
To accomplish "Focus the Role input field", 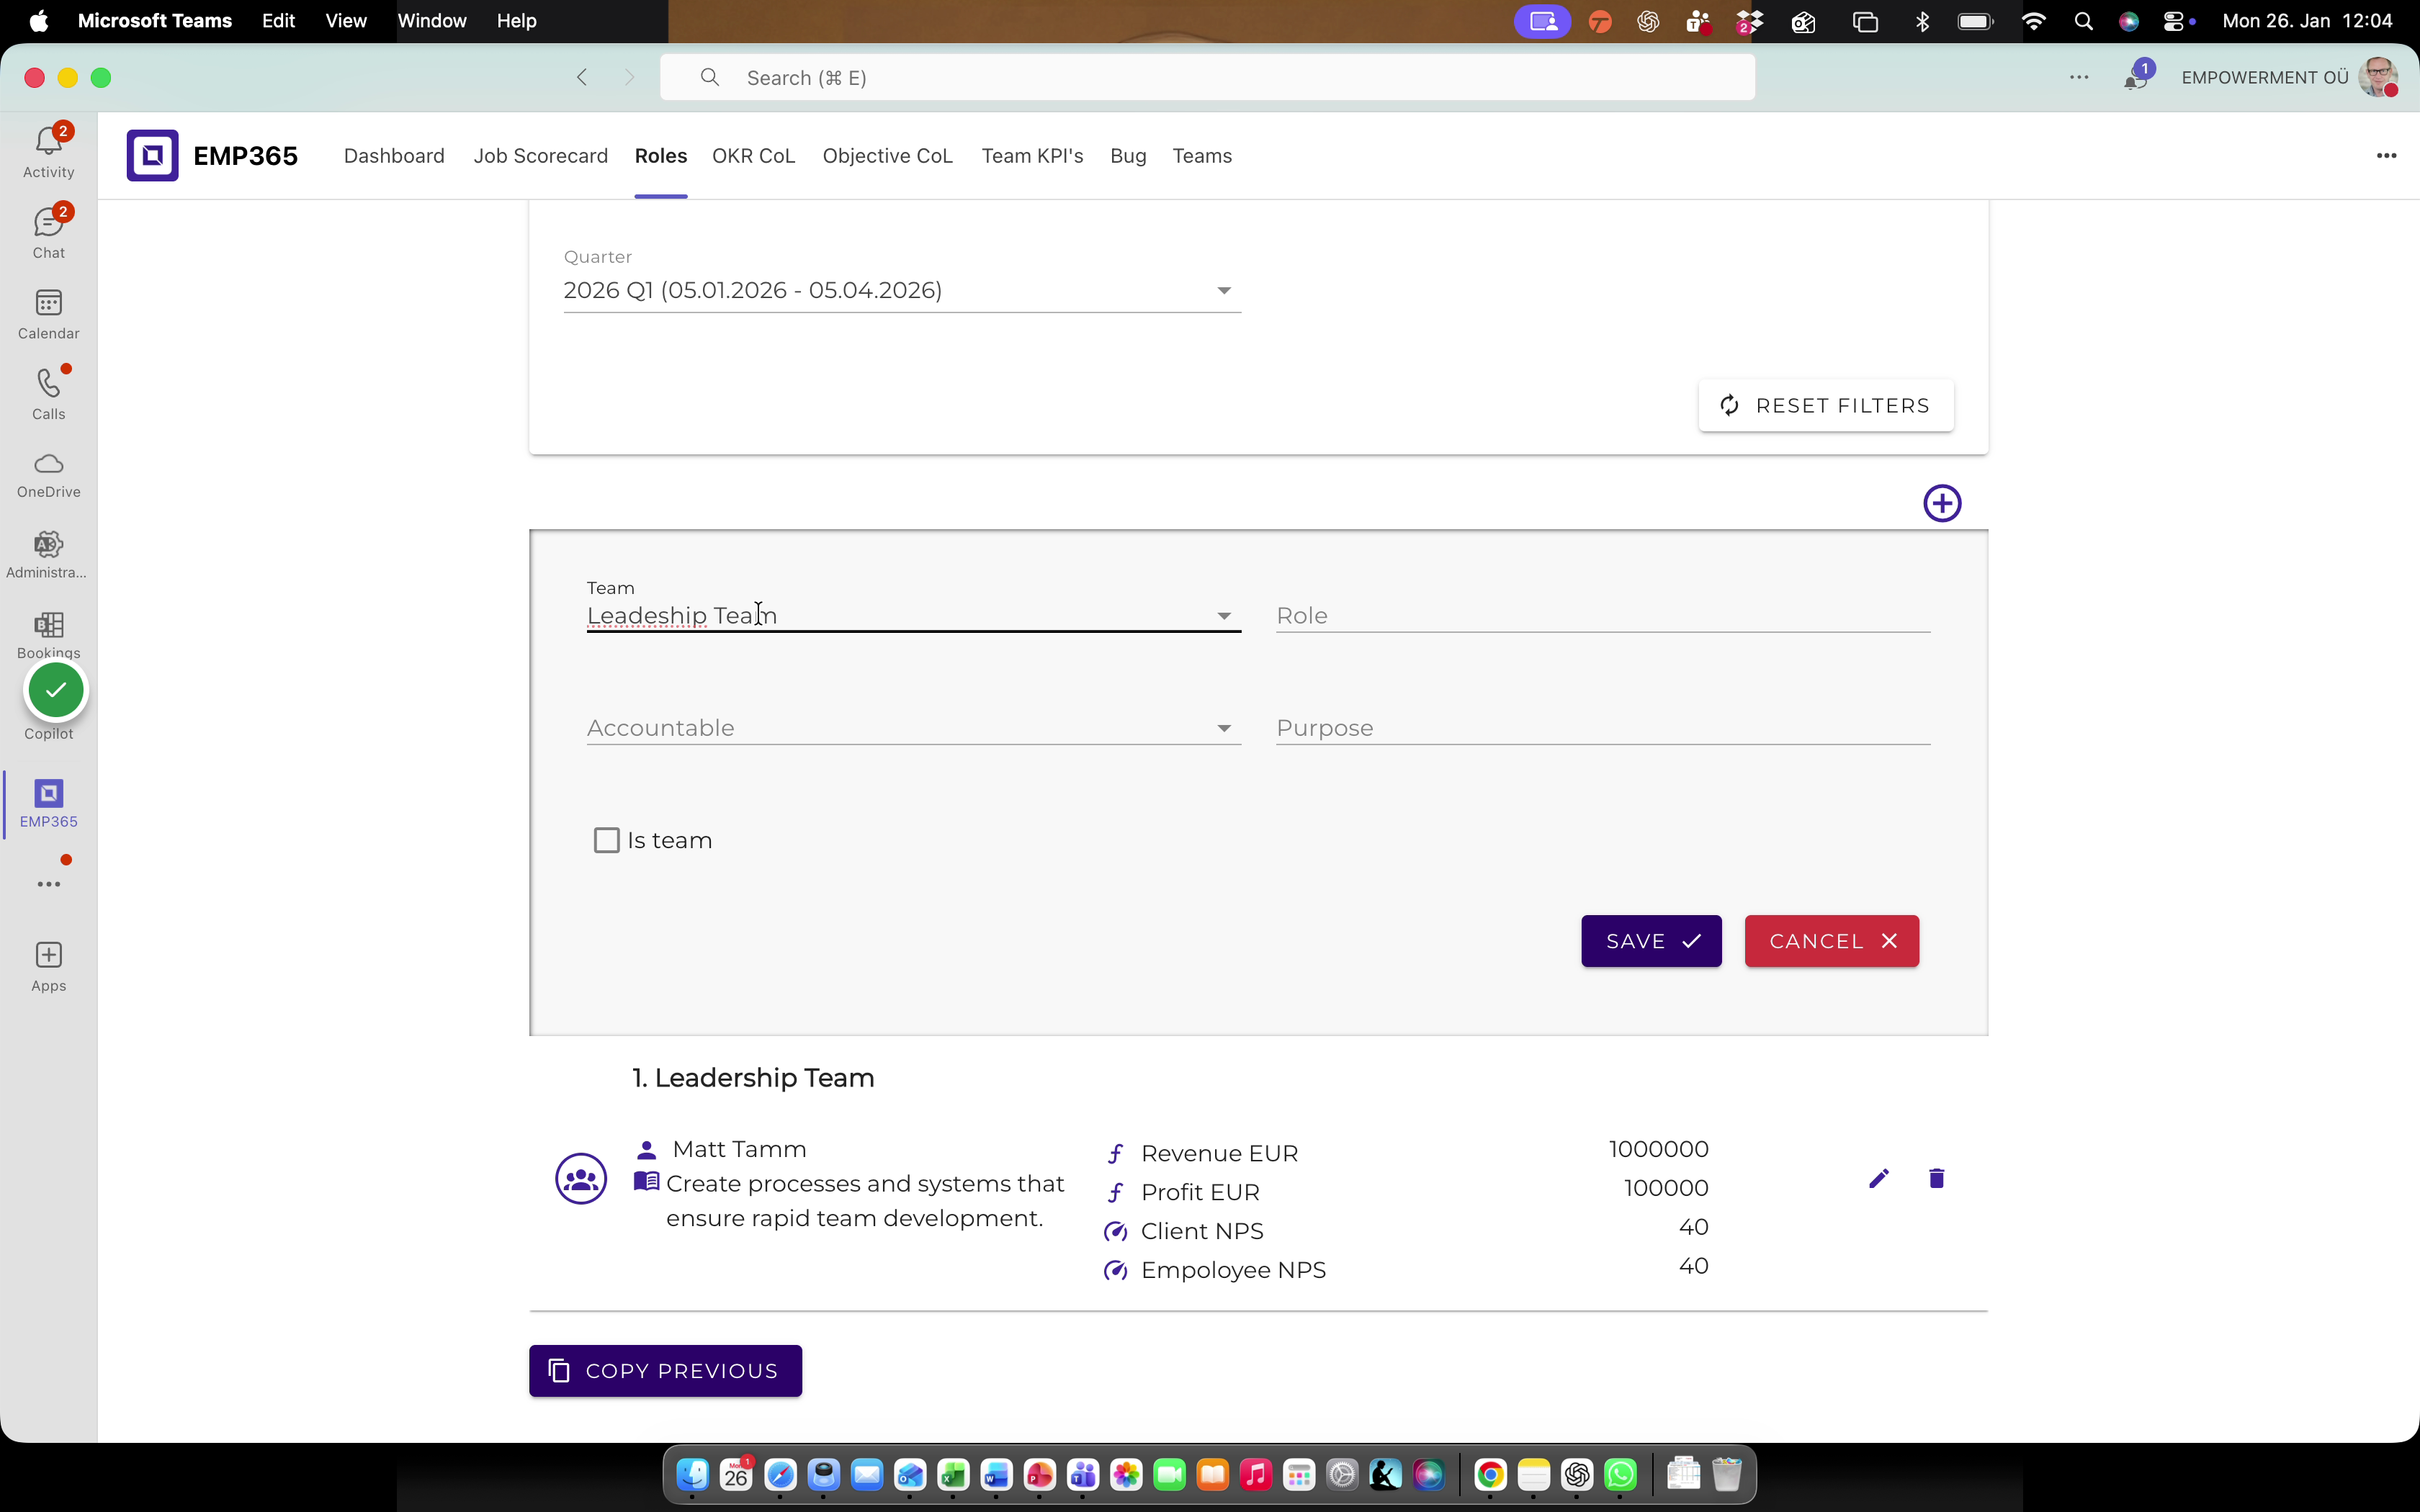I will click(x=1603, y=616).
